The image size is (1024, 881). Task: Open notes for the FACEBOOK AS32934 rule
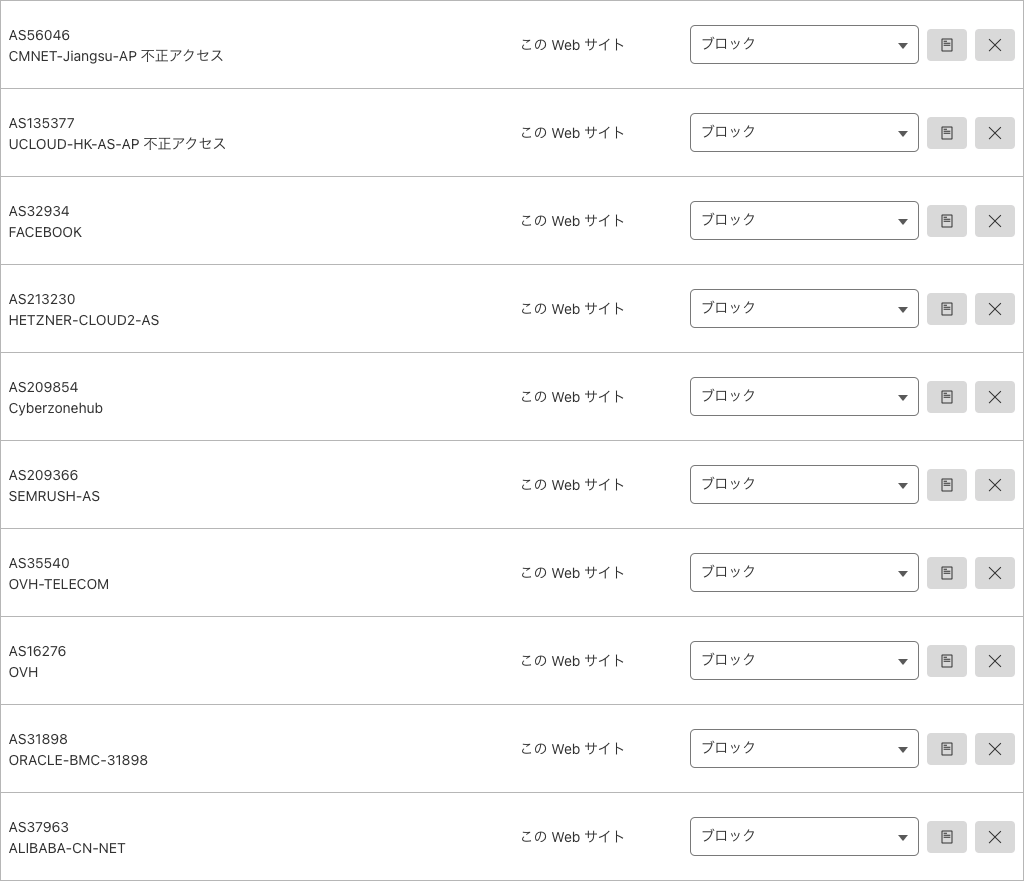click(946, 221)
